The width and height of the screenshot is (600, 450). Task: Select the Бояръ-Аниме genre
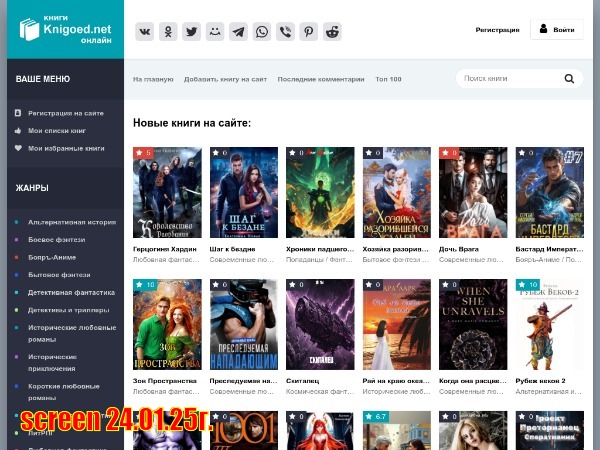(x=52, y=258)
